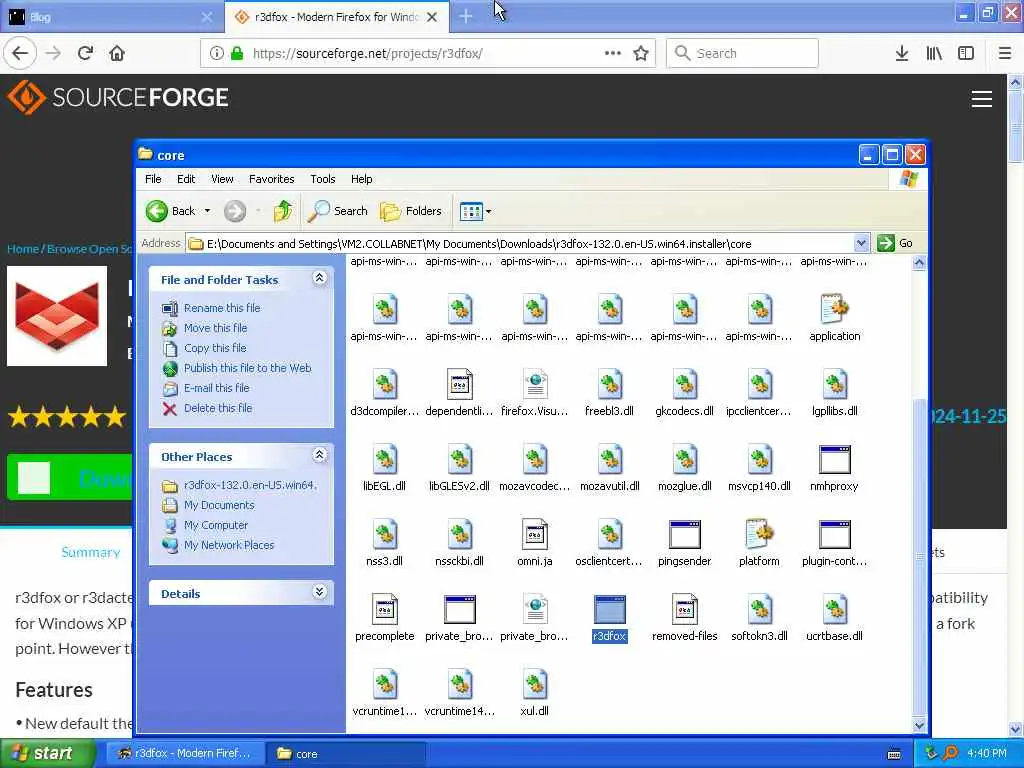Viewport: 1024px width, 768px height.
Task: Open the View menu in Explorer
Action: point(222,179)
